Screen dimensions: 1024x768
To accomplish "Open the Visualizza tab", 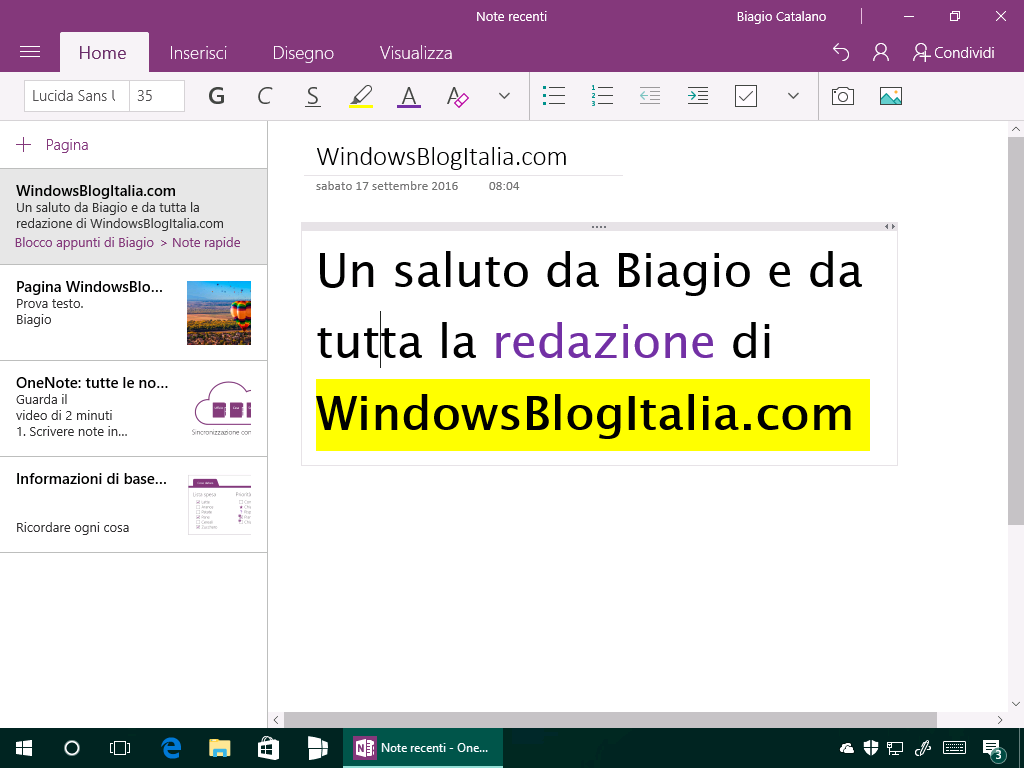I will point(416,53).
